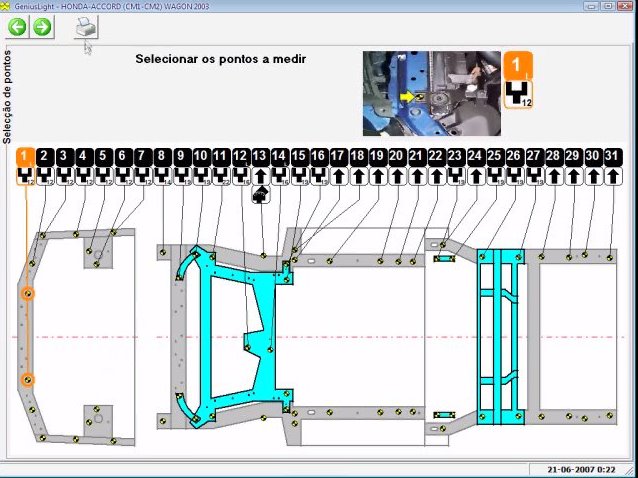Viewport: 638px width, 478px height.
Task: Click the up-arrow icon under point 22
Action: point(437,177)
